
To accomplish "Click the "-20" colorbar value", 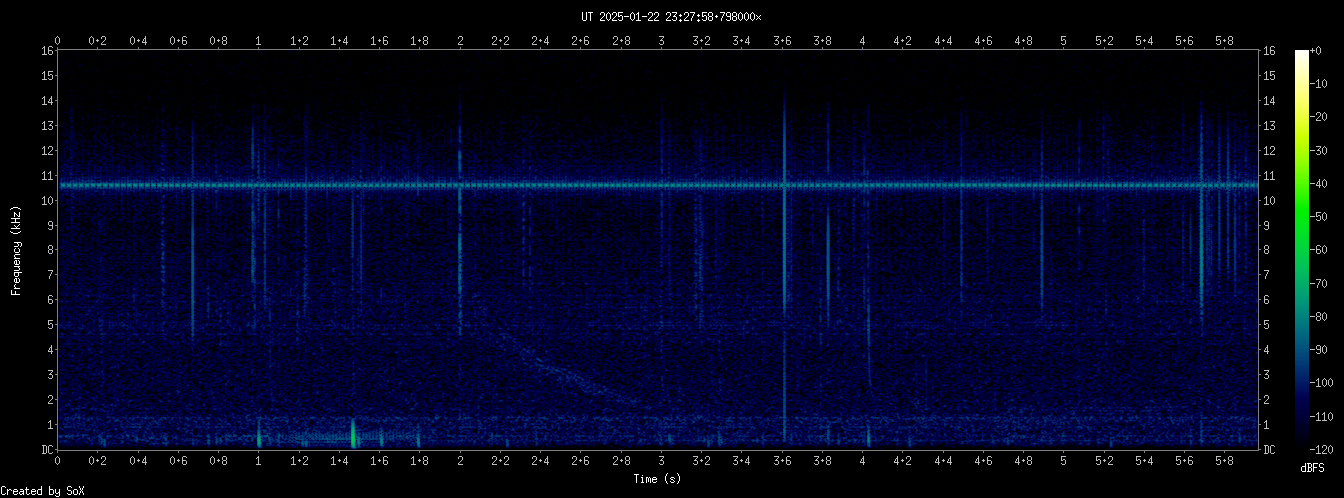I will pos(1319,117).
